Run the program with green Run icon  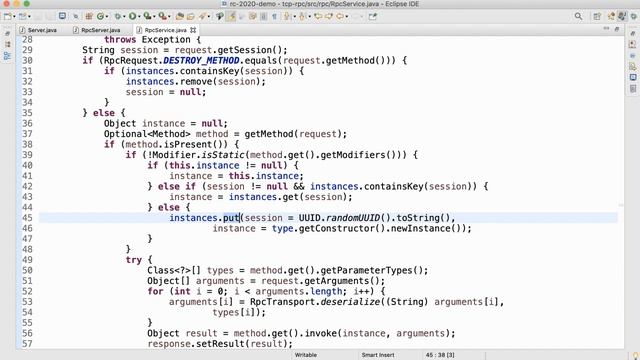pyautogui.click(x=132, y=16)
